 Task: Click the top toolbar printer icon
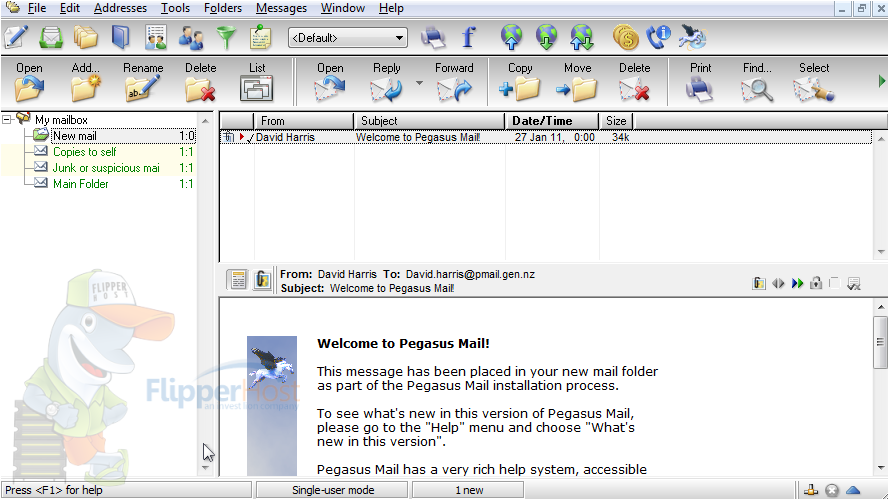click(x=433, y=37)
